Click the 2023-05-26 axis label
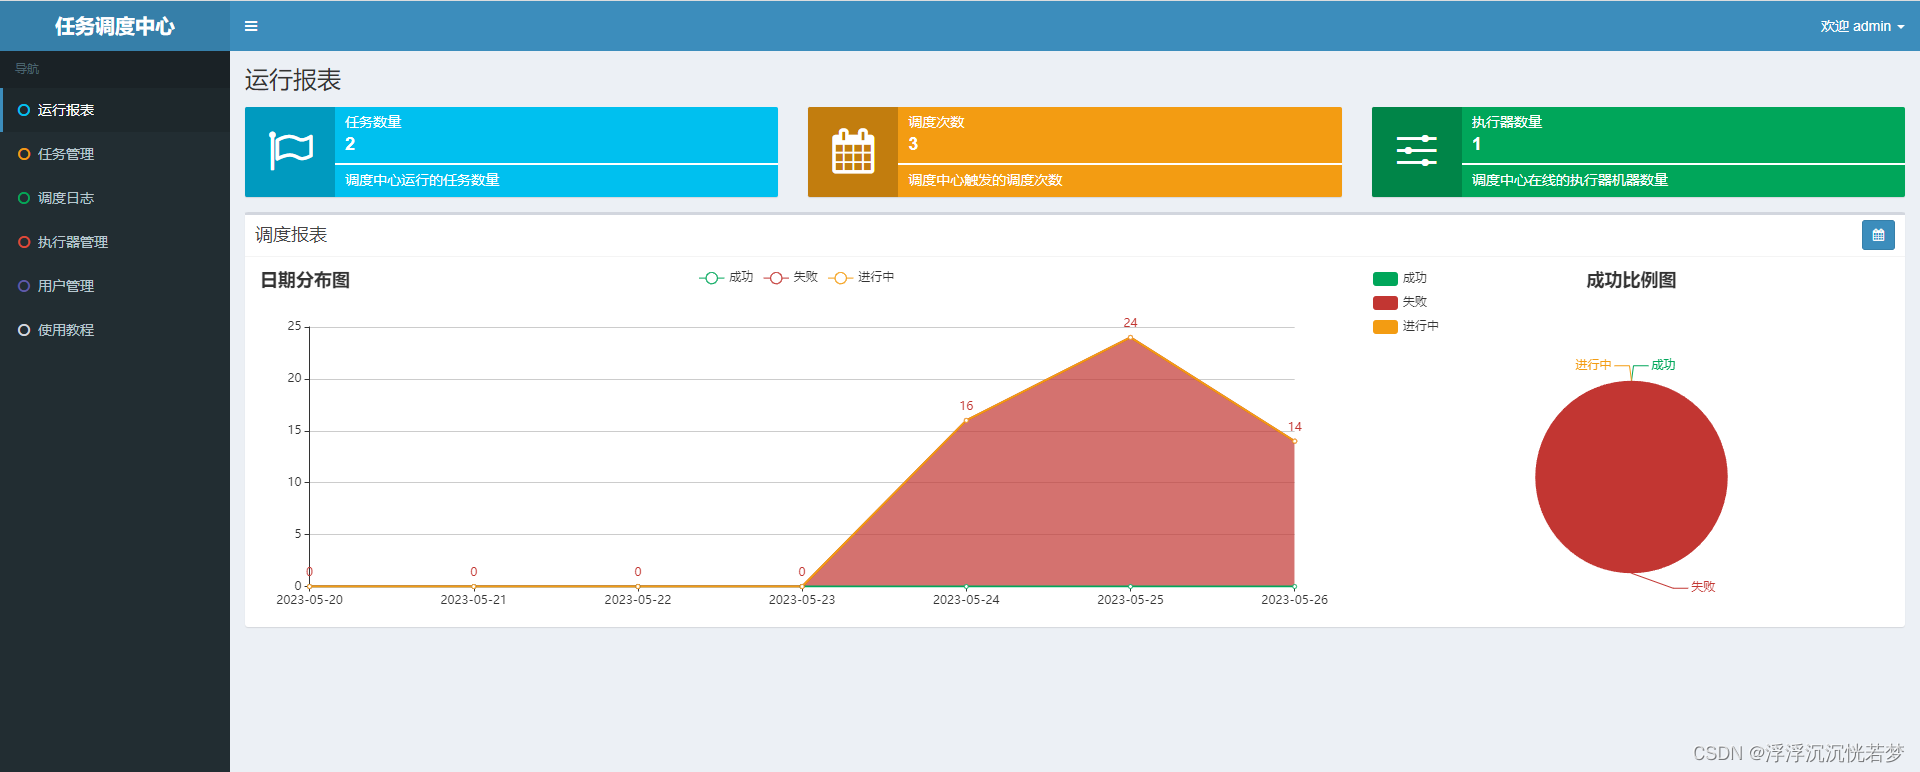 (1294, 600)
